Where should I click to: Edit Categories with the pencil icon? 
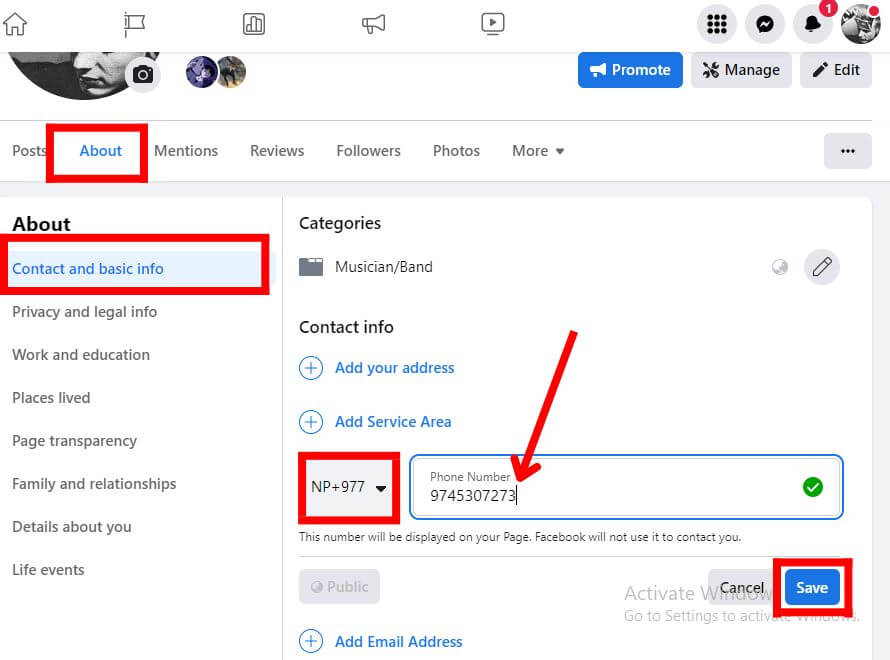pos(822,267)
